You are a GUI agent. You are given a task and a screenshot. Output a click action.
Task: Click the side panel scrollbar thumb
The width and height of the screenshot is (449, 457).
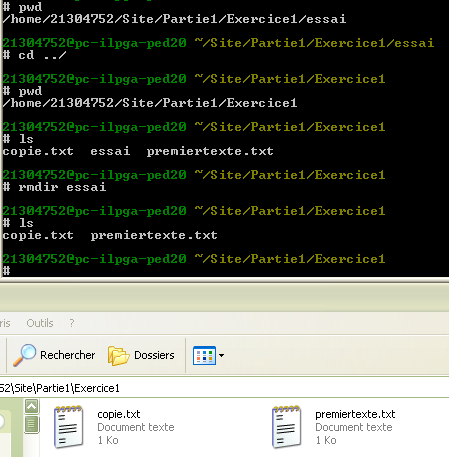tap(32, 424)
